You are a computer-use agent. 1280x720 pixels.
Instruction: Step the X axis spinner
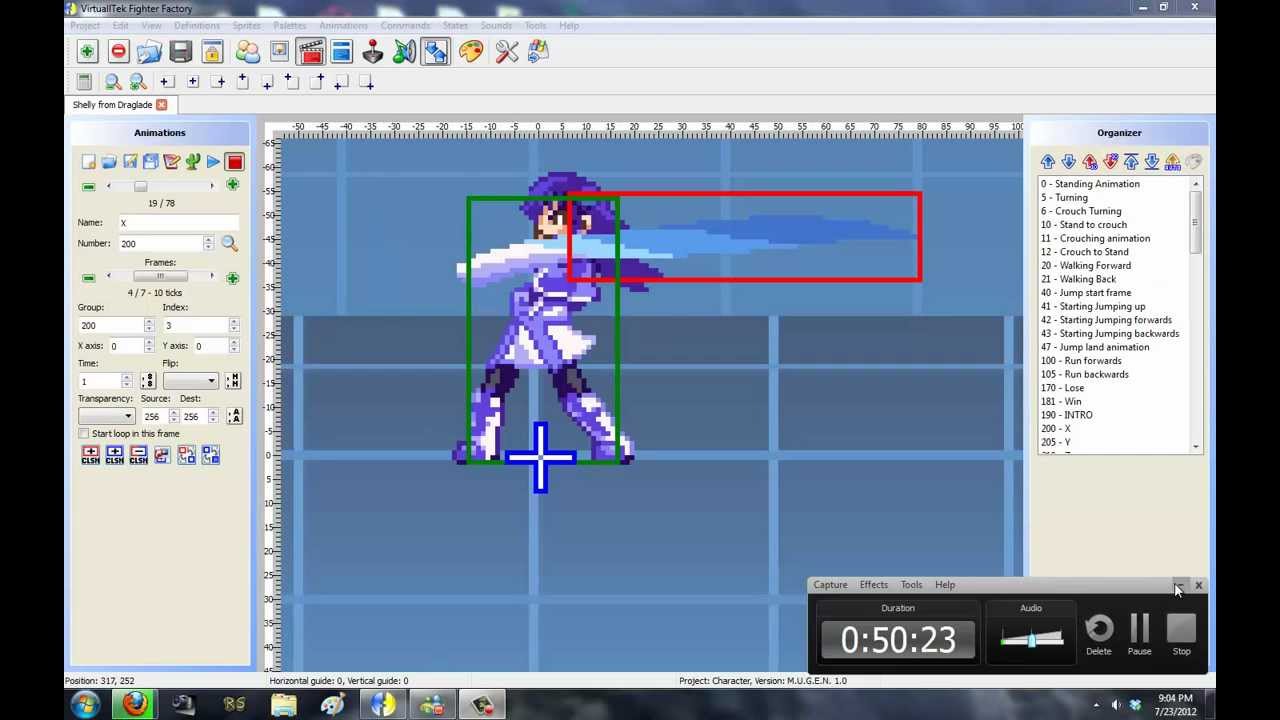coord(149,346)
